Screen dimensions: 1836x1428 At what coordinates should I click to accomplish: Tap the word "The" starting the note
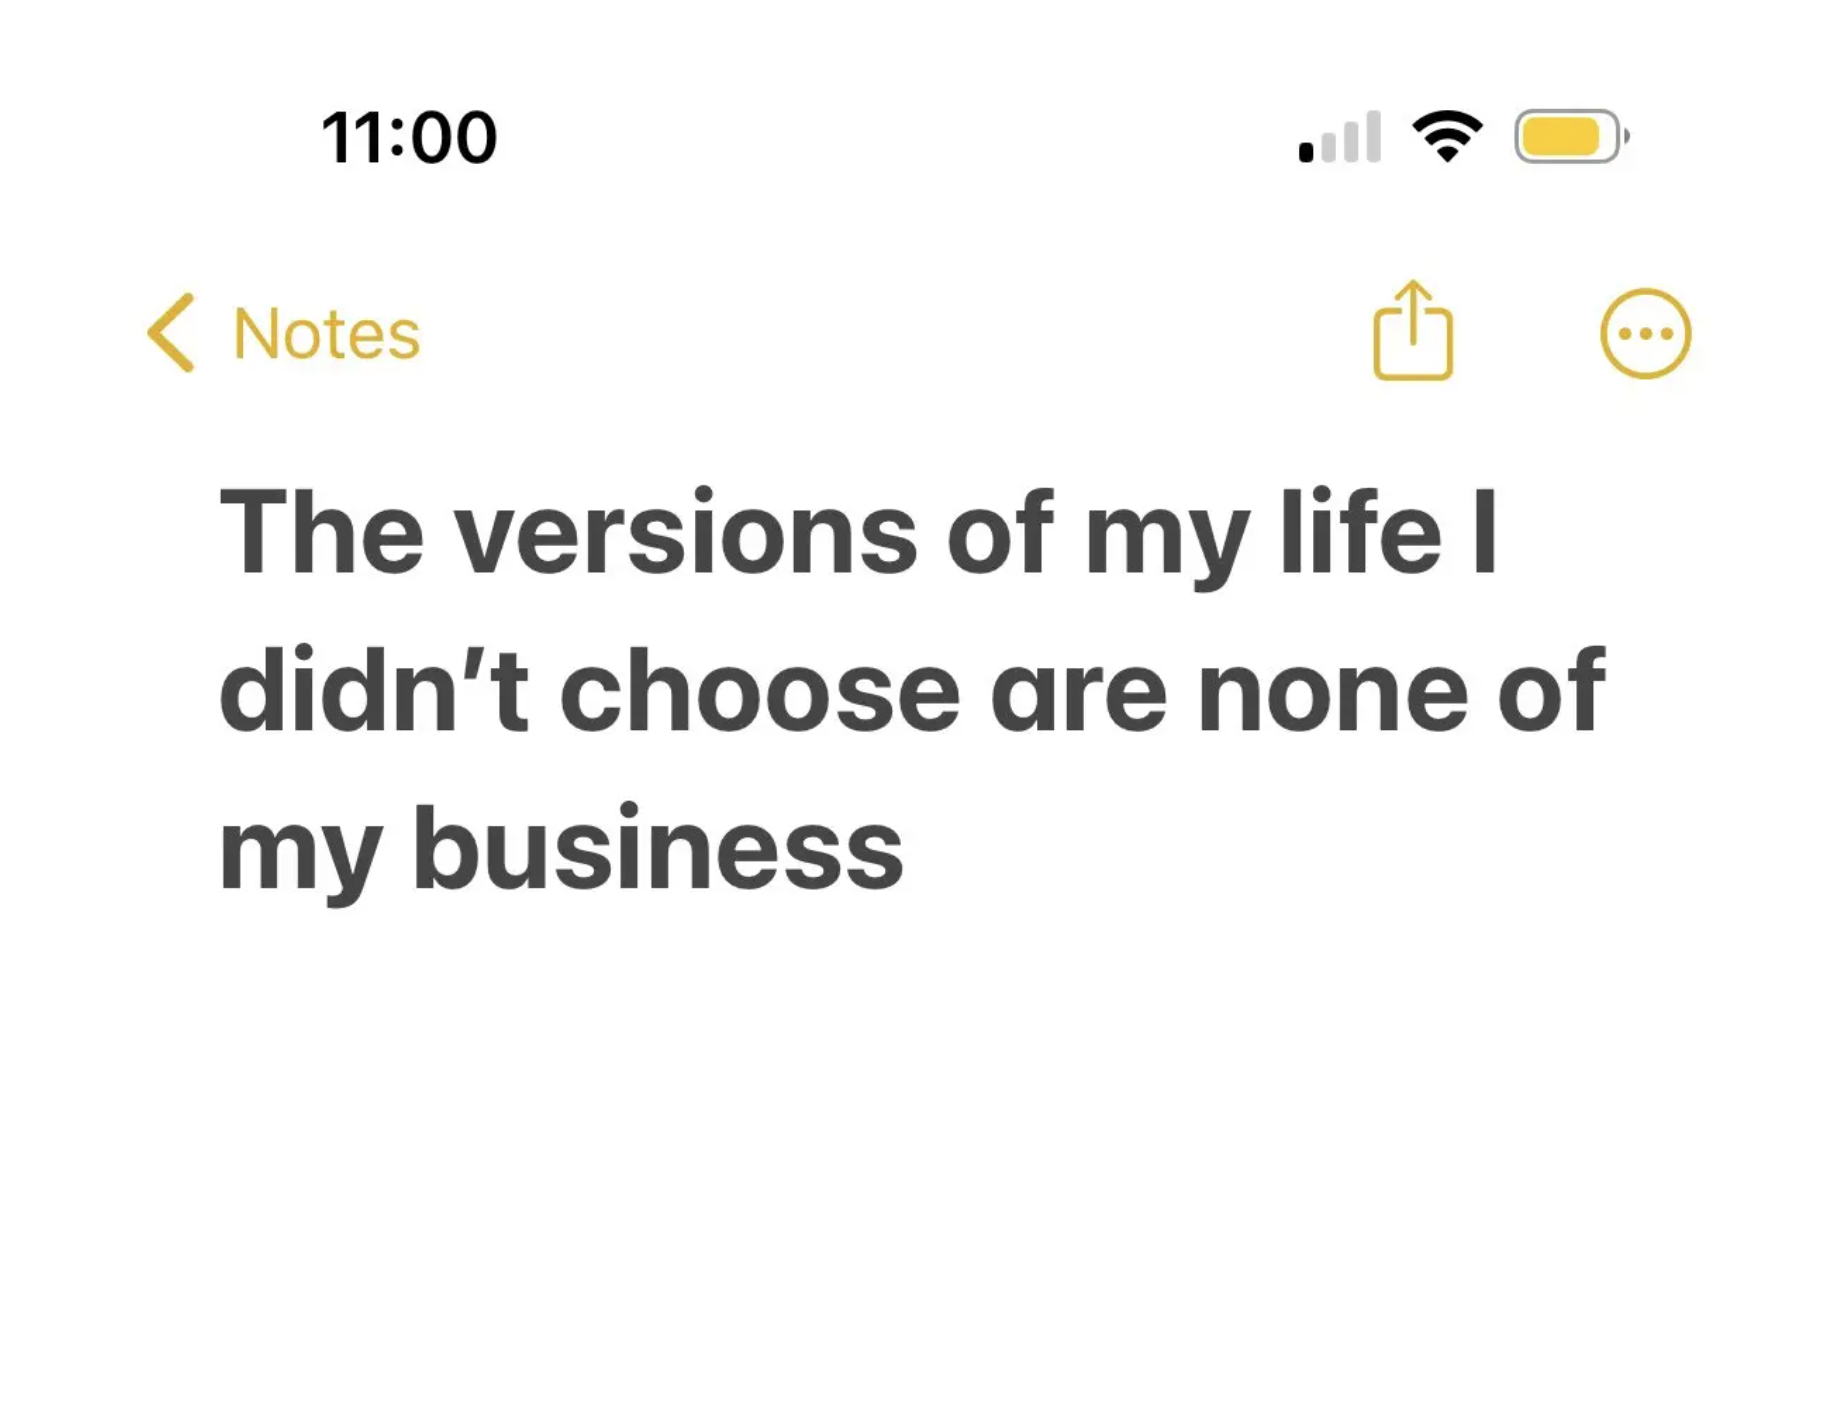coord(321,532)
